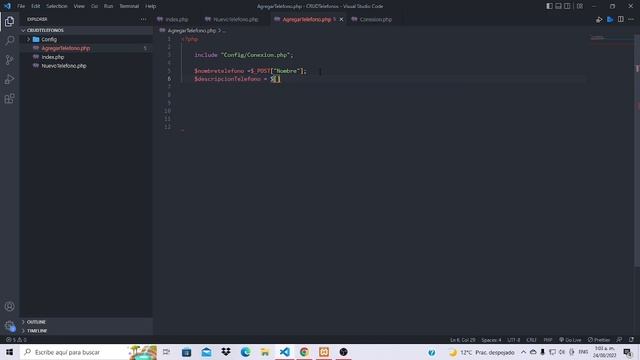Toggle the bottom panel layout icon

click(558, 6)
